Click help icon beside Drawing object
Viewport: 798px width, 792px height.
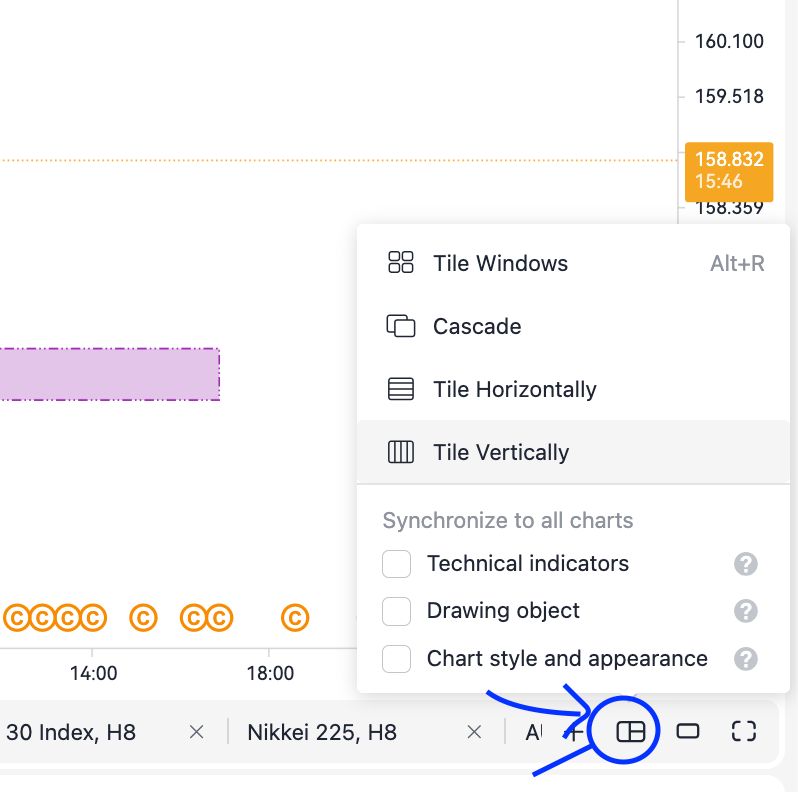pyautogui.click(x=746, y=611)
